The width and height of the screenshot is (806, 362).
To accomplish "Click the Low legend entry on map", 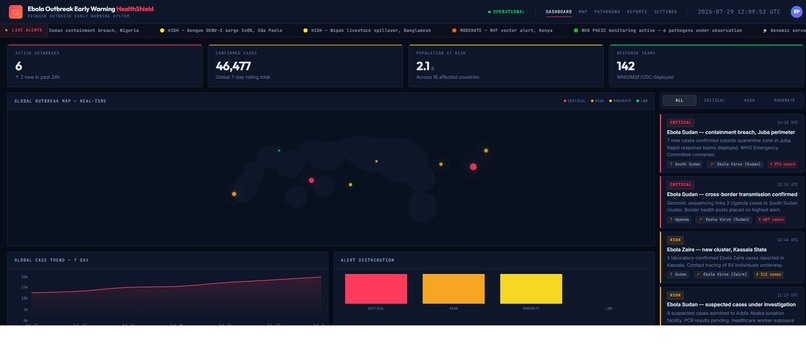I will [642, 101].
